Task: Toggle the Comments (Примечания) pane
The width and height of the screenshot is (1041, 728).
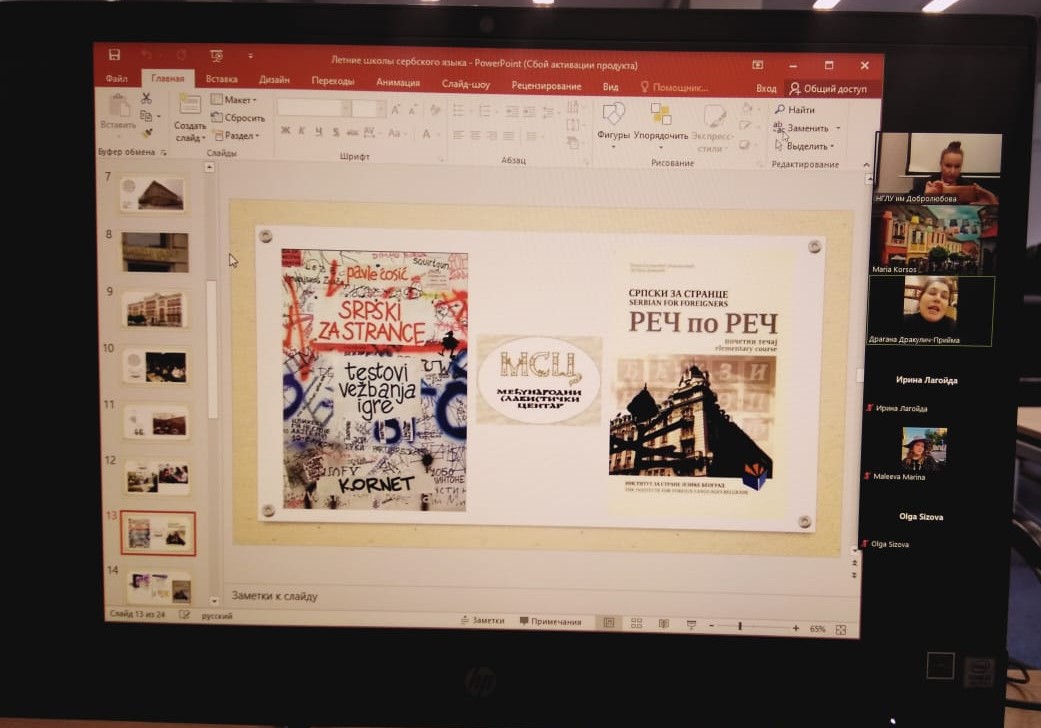Action: pos(550,622)
